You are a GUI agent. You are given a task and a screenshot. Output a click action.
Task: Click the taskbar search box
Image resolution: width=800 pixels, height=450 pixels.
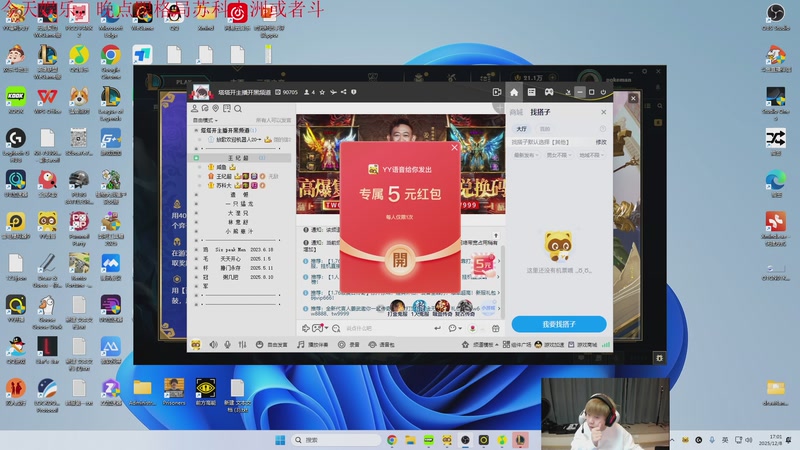(337, 440)
